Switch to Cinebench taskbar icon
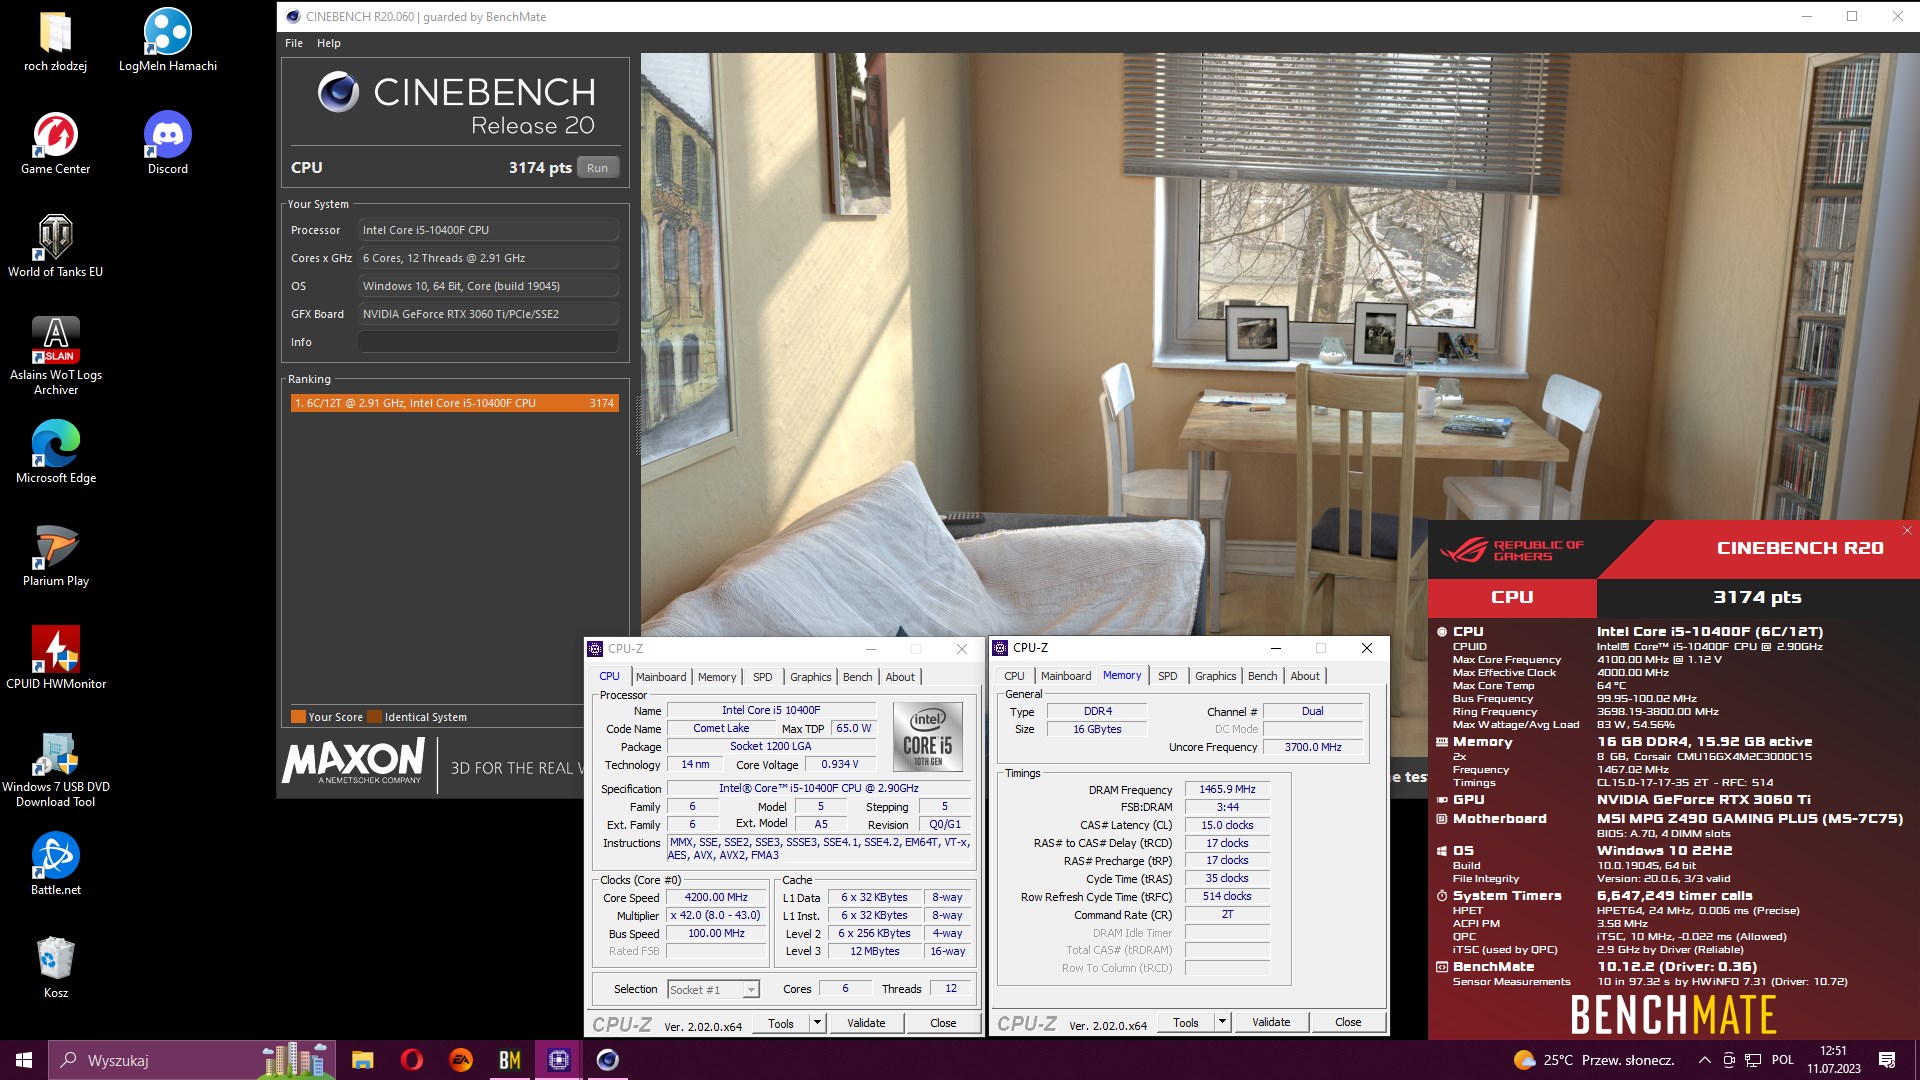This screenshot has width=1920, height=1080. pyautogui.click(x=608, y=1060)
